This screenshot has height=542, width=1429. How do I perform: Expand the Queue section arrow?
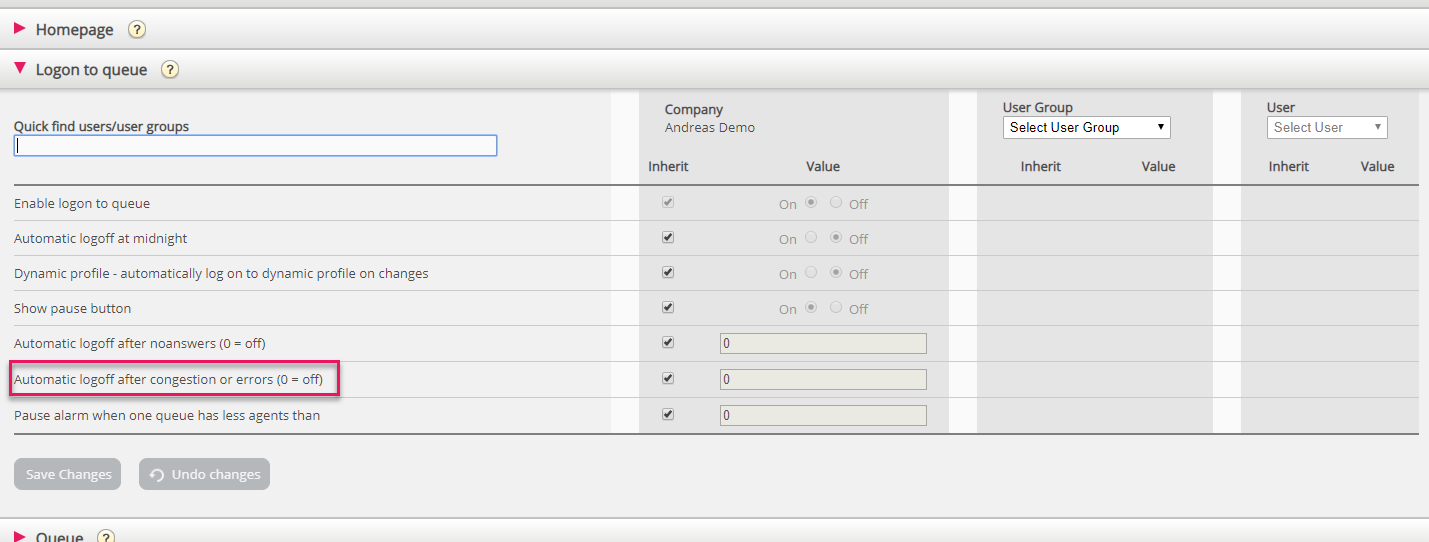(x=20, y=536)
